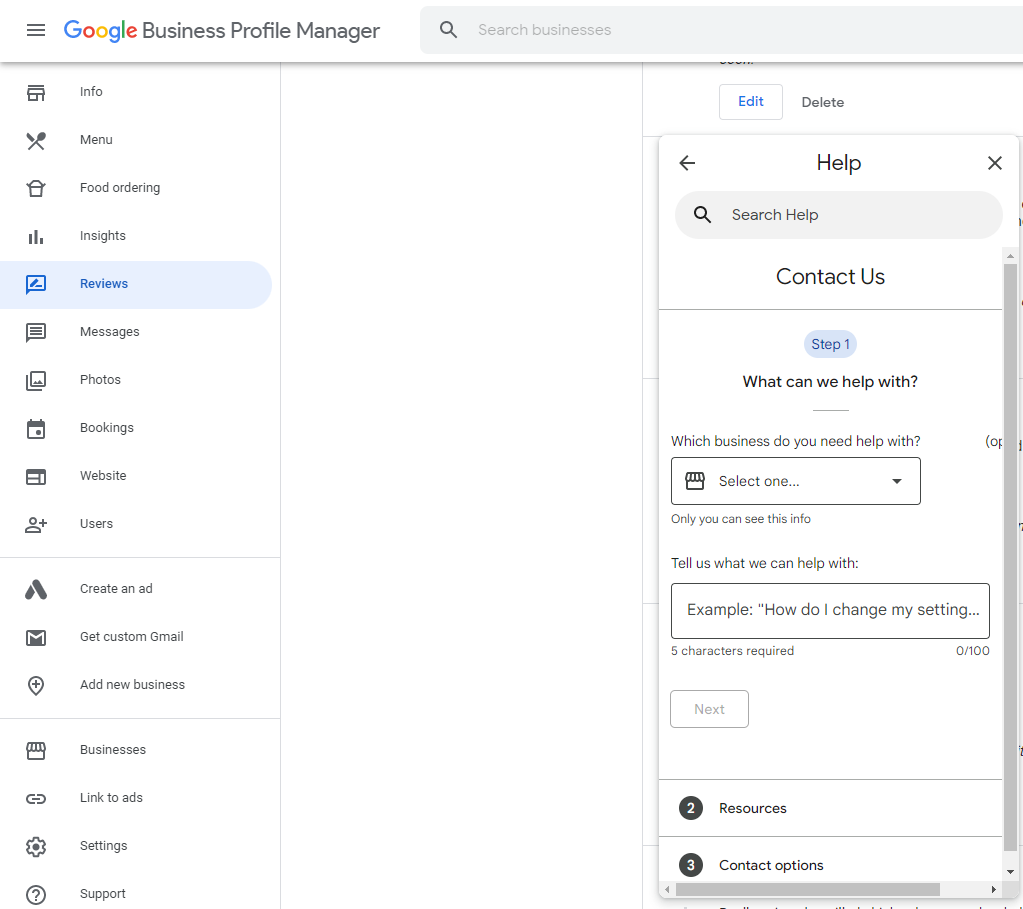This screenshot has height=909, width=1023.
Task: Open the hamburger main menu icon
Action: 36,30
